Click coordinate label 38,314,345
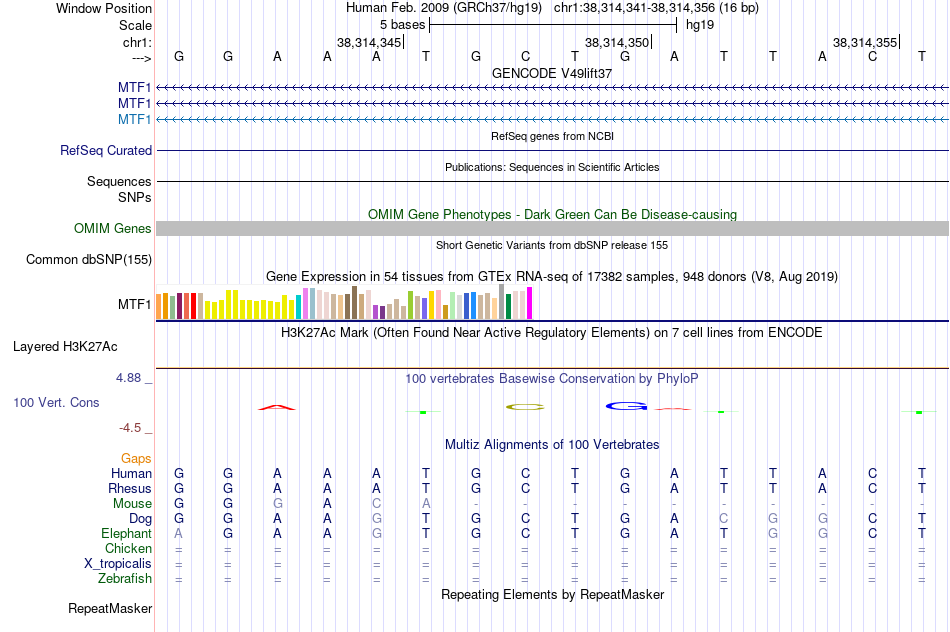950x632 pixels. point(369,42)
